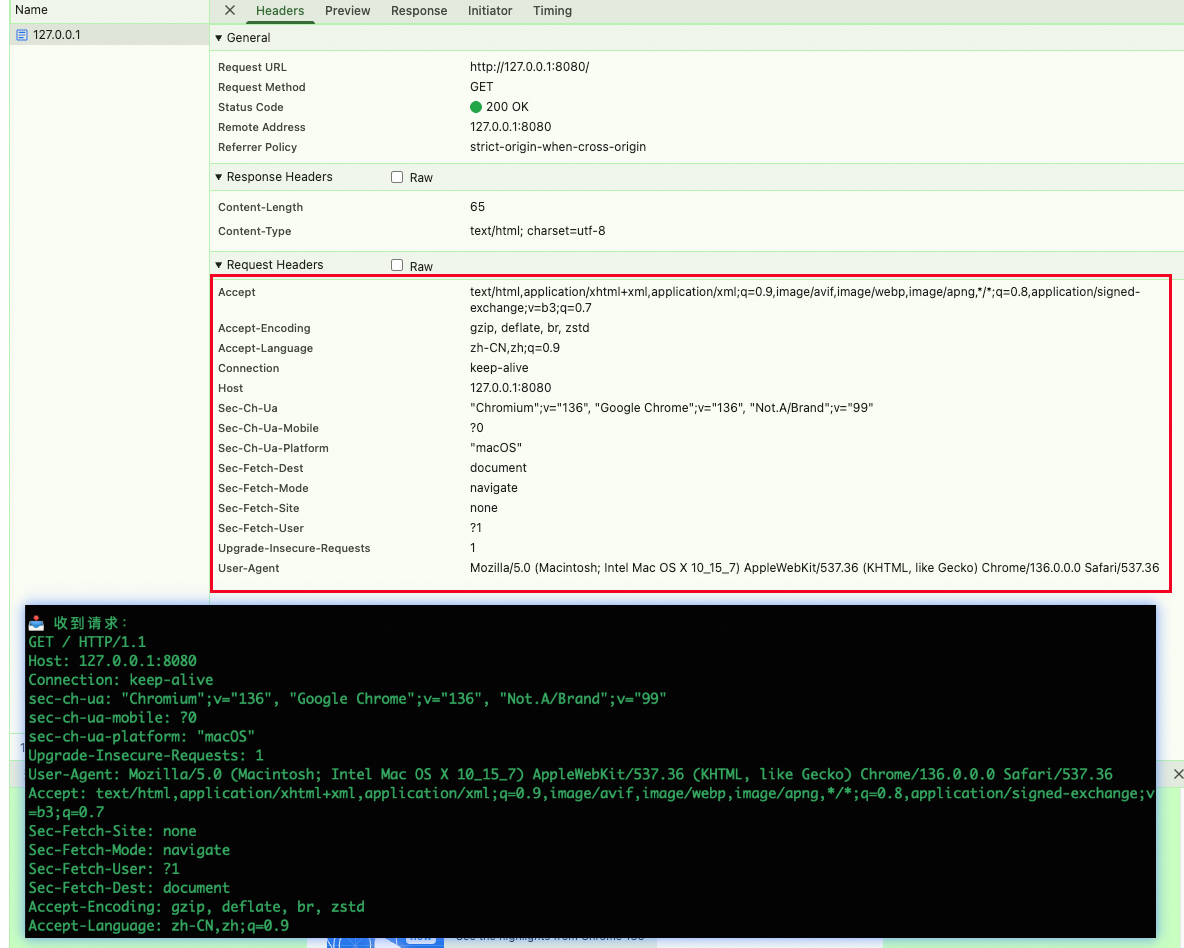Screen dimensions: 1184x948
Task: Click the Sec-Ch-Ua-Platform value "macOS"
Action: click(x=495, y=448)
